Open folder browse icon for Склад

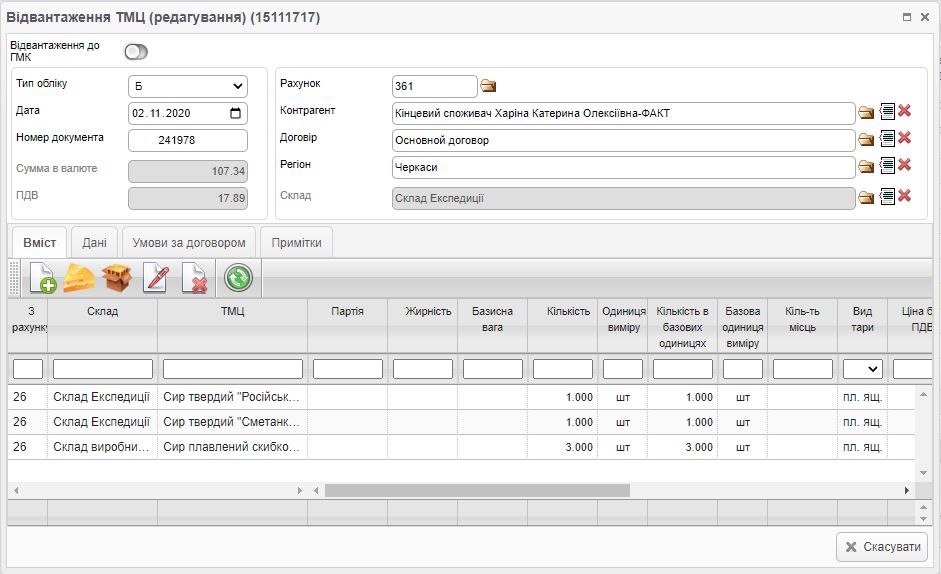click(x=866, y=198)
